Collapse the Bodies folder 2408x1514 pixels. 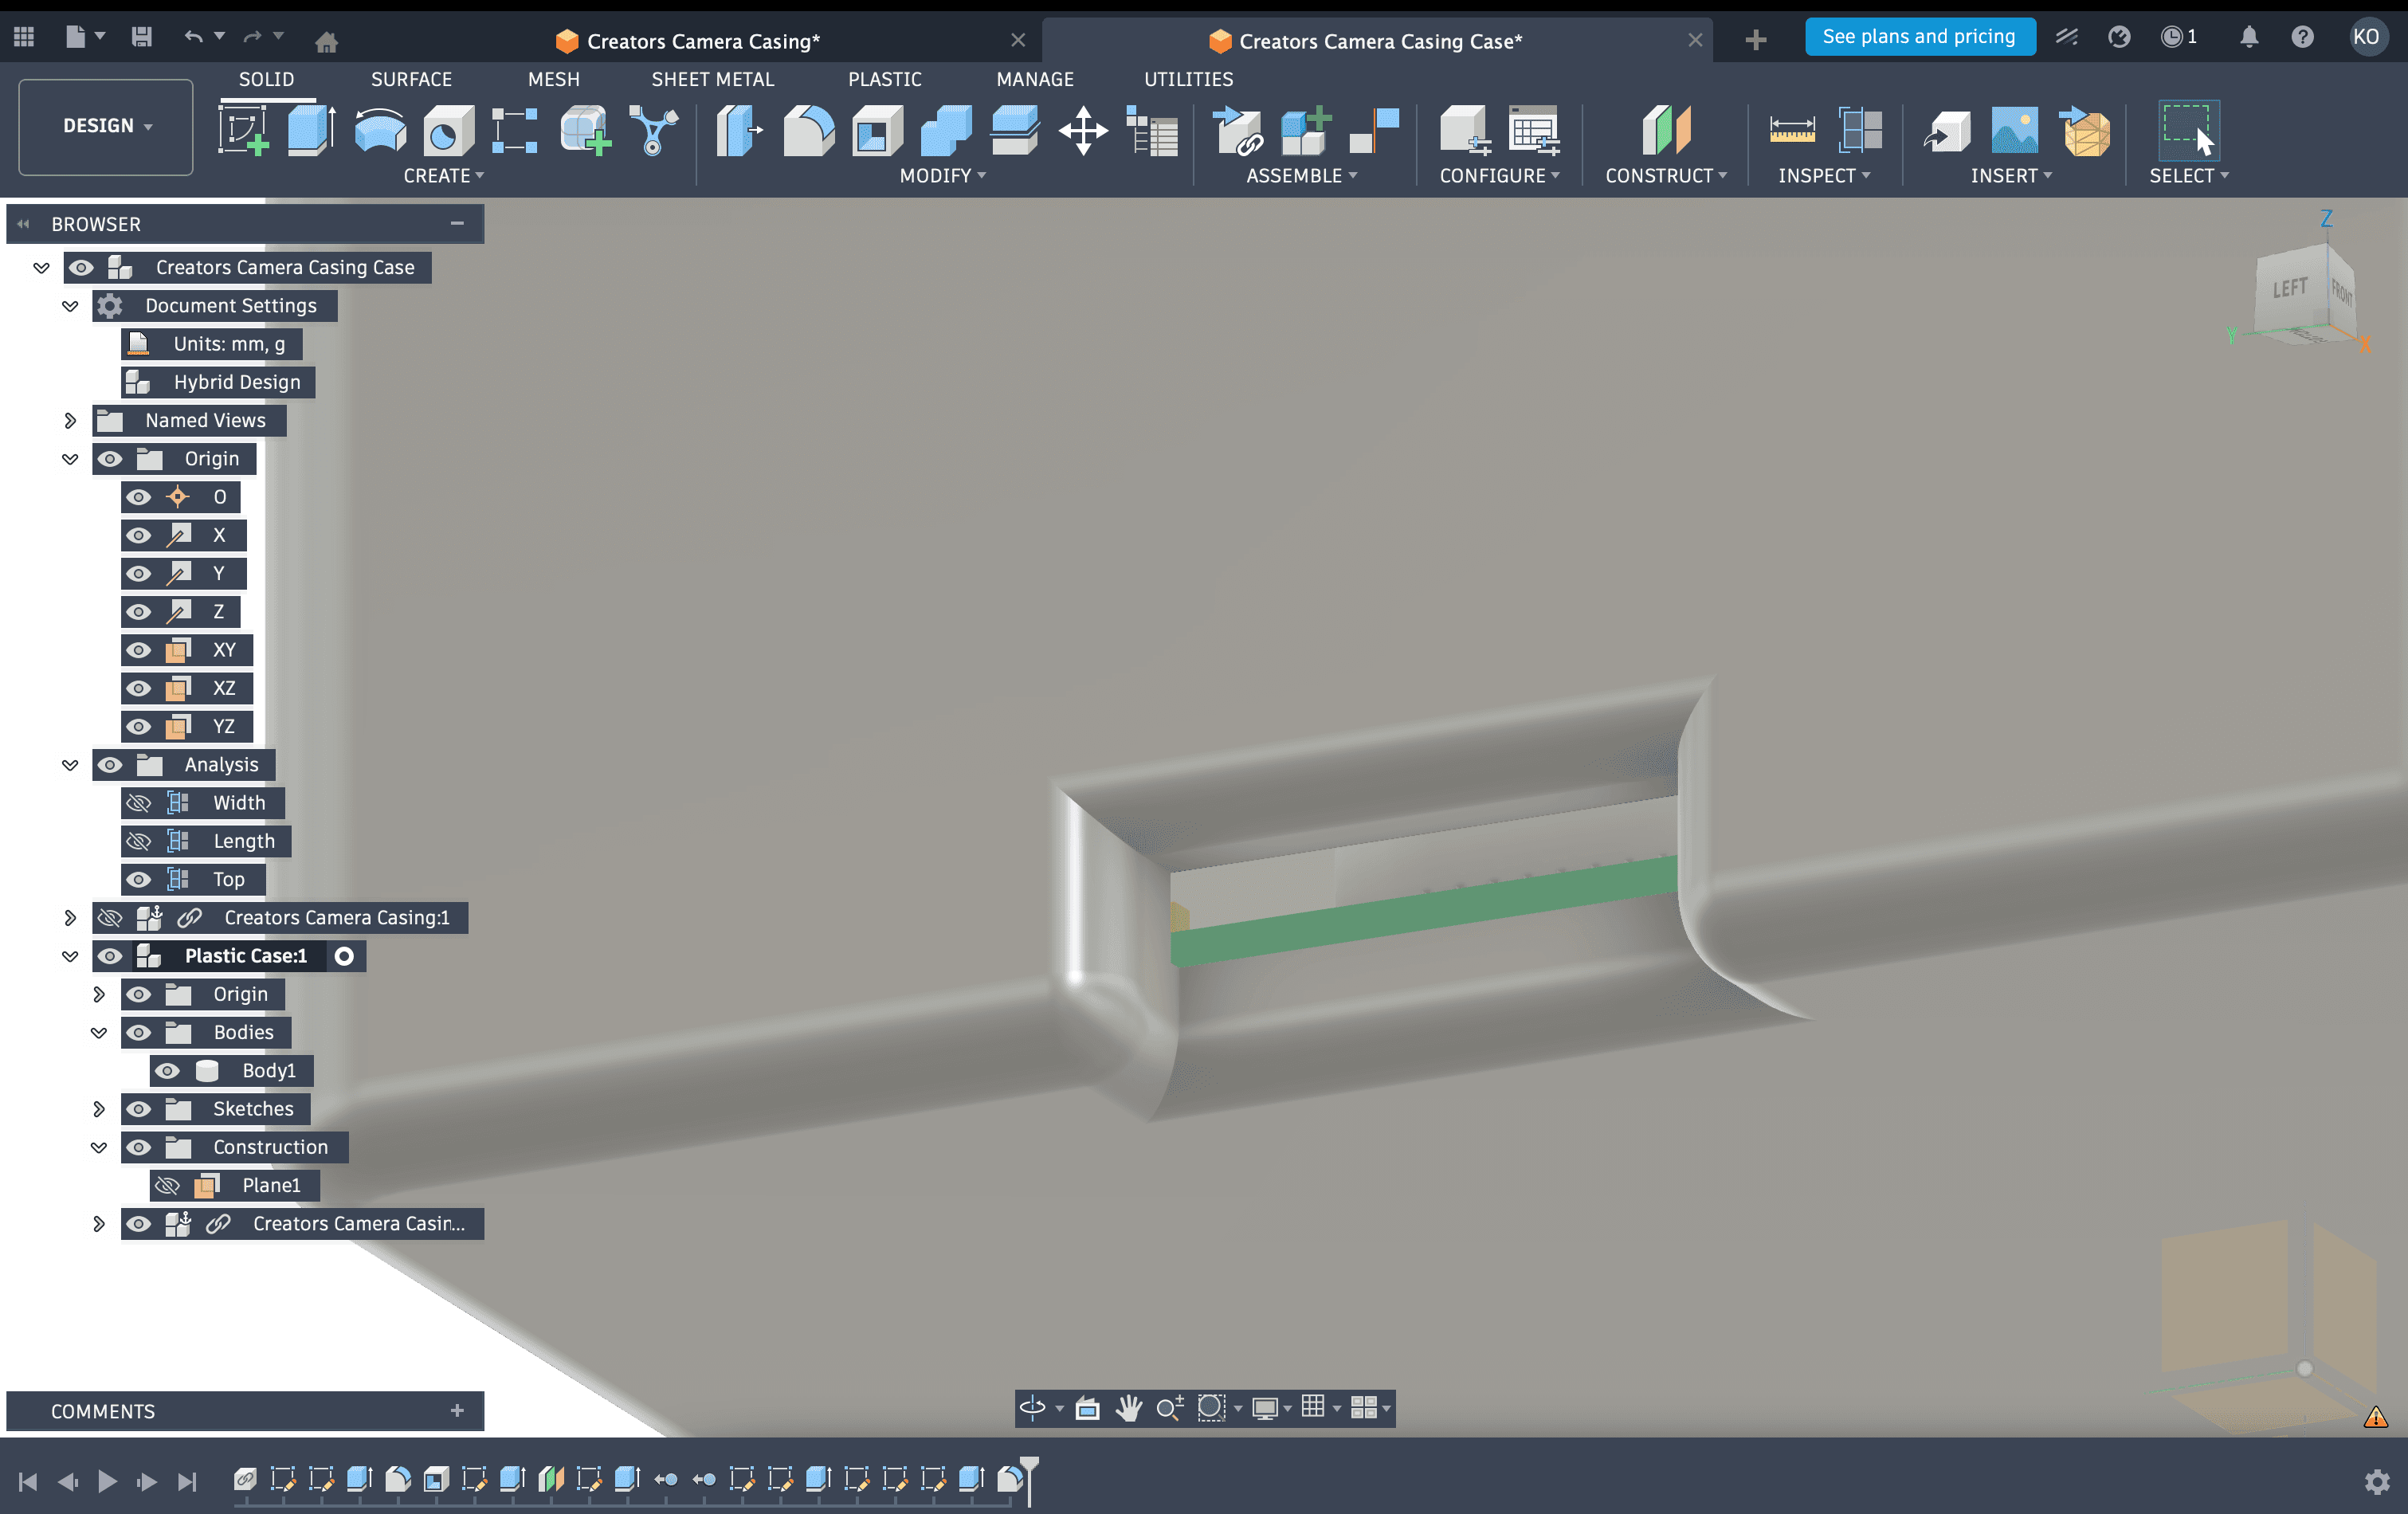tap(99, 1032)
